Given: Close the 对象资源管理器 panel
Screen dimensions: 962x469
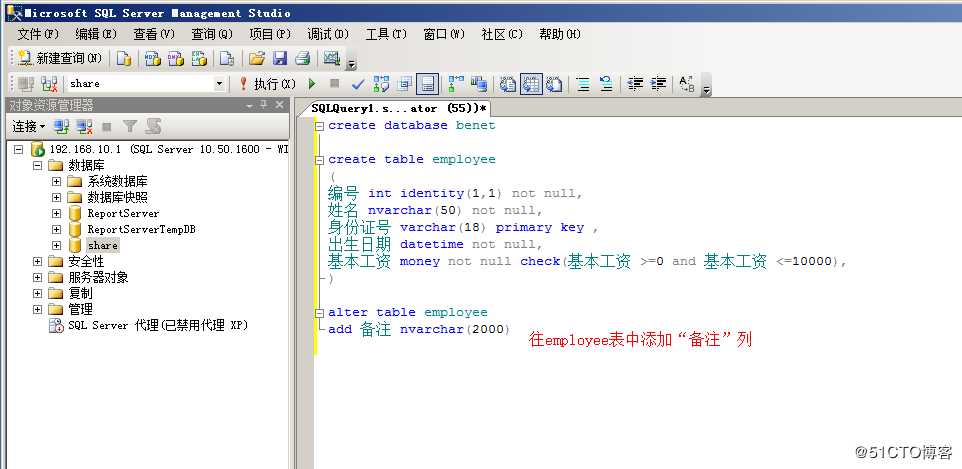Looking at the screenshot, I should (279, 106).
